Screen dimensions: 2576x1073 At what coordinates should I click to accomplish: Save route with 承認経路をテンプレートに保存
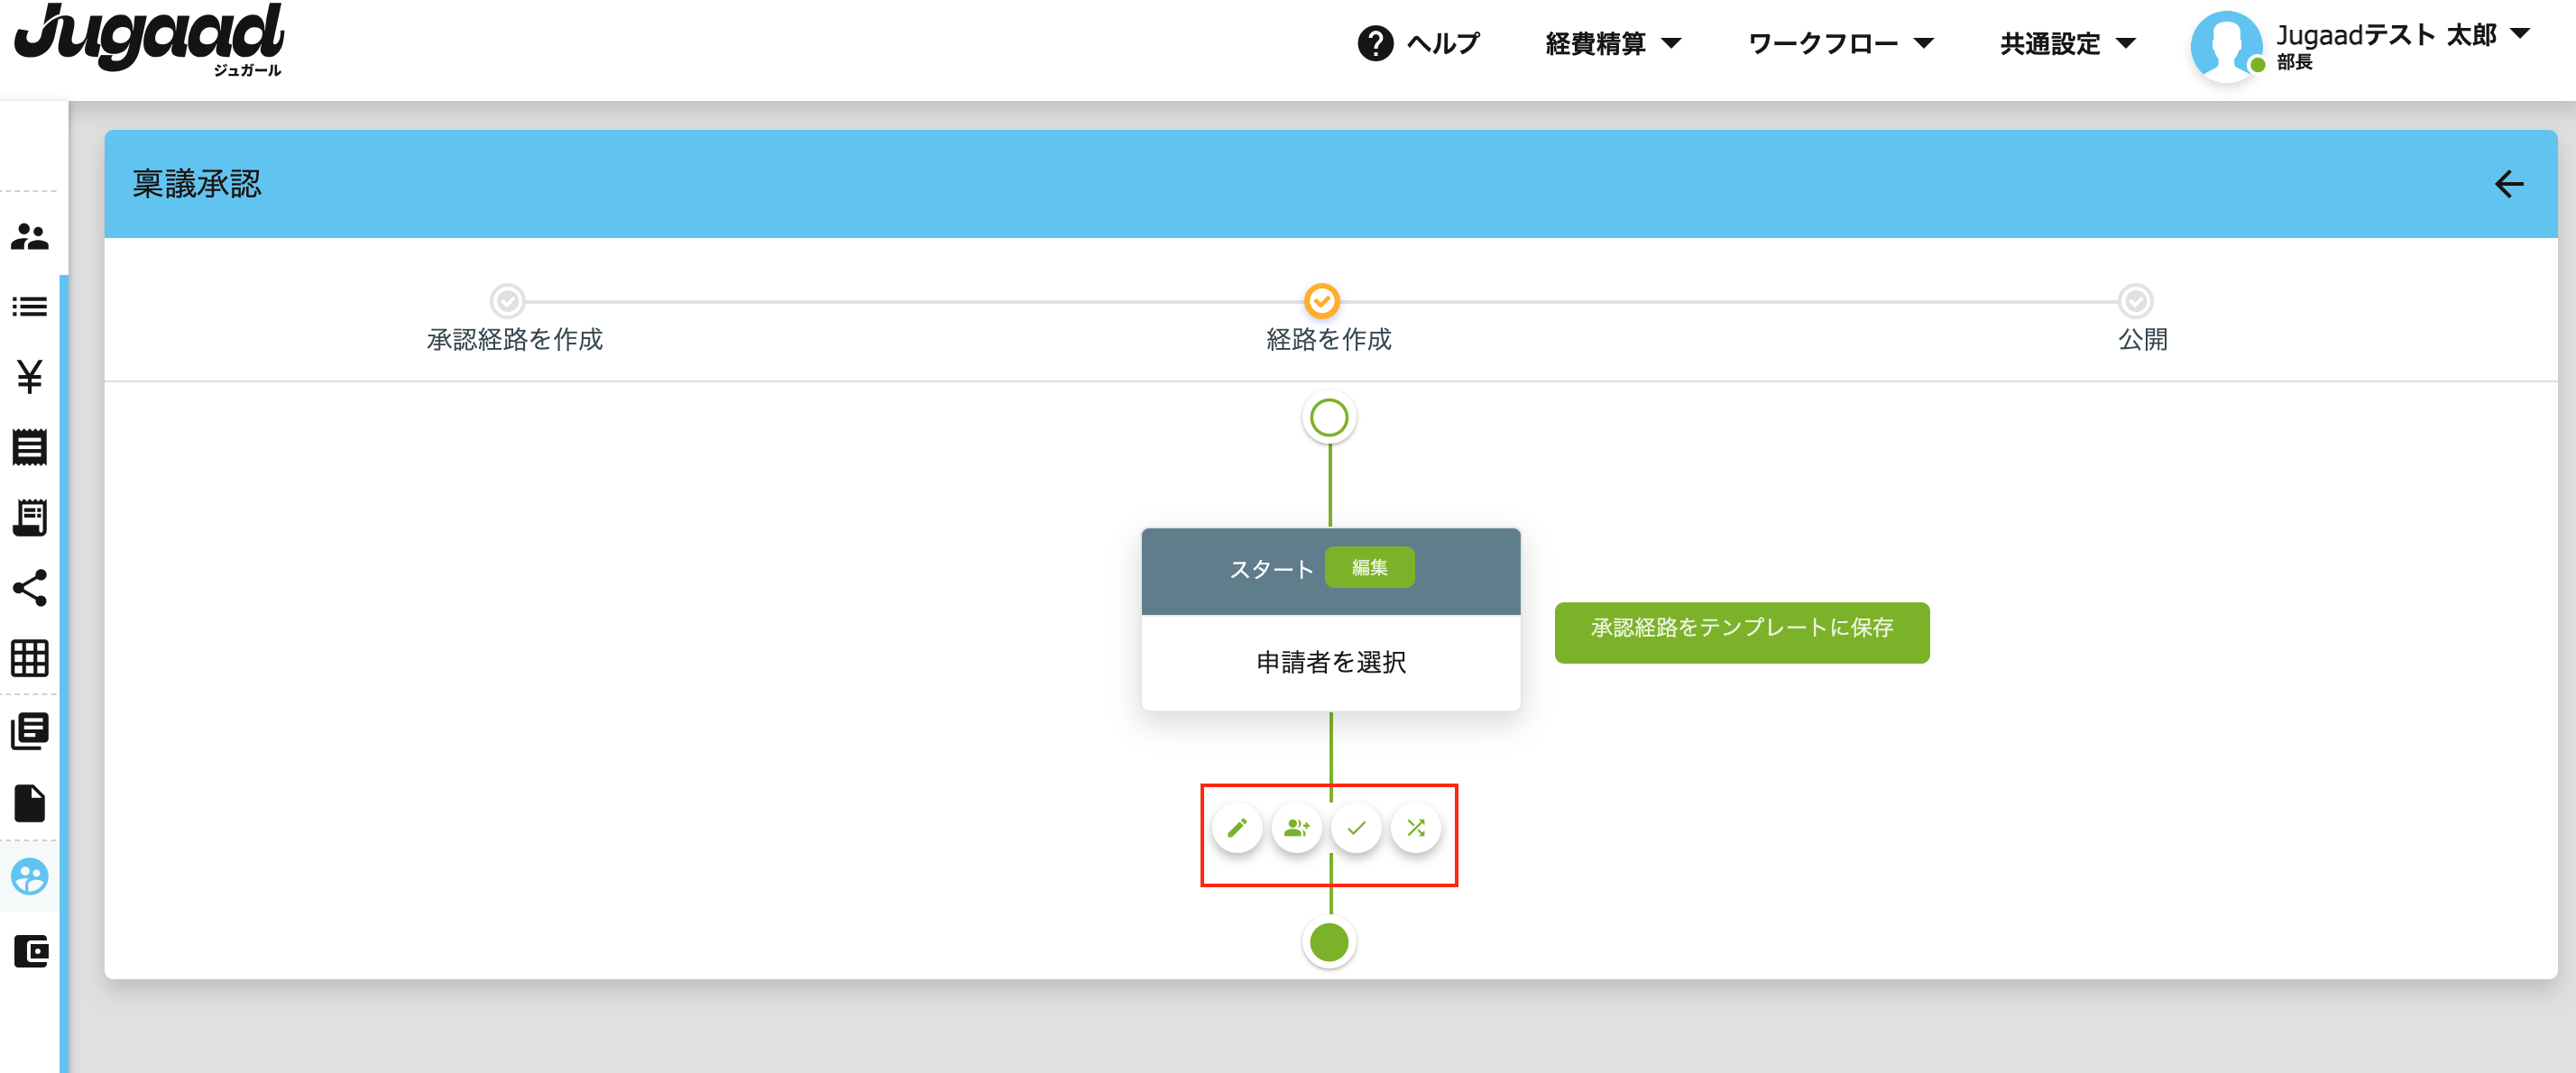(1741, 632)
